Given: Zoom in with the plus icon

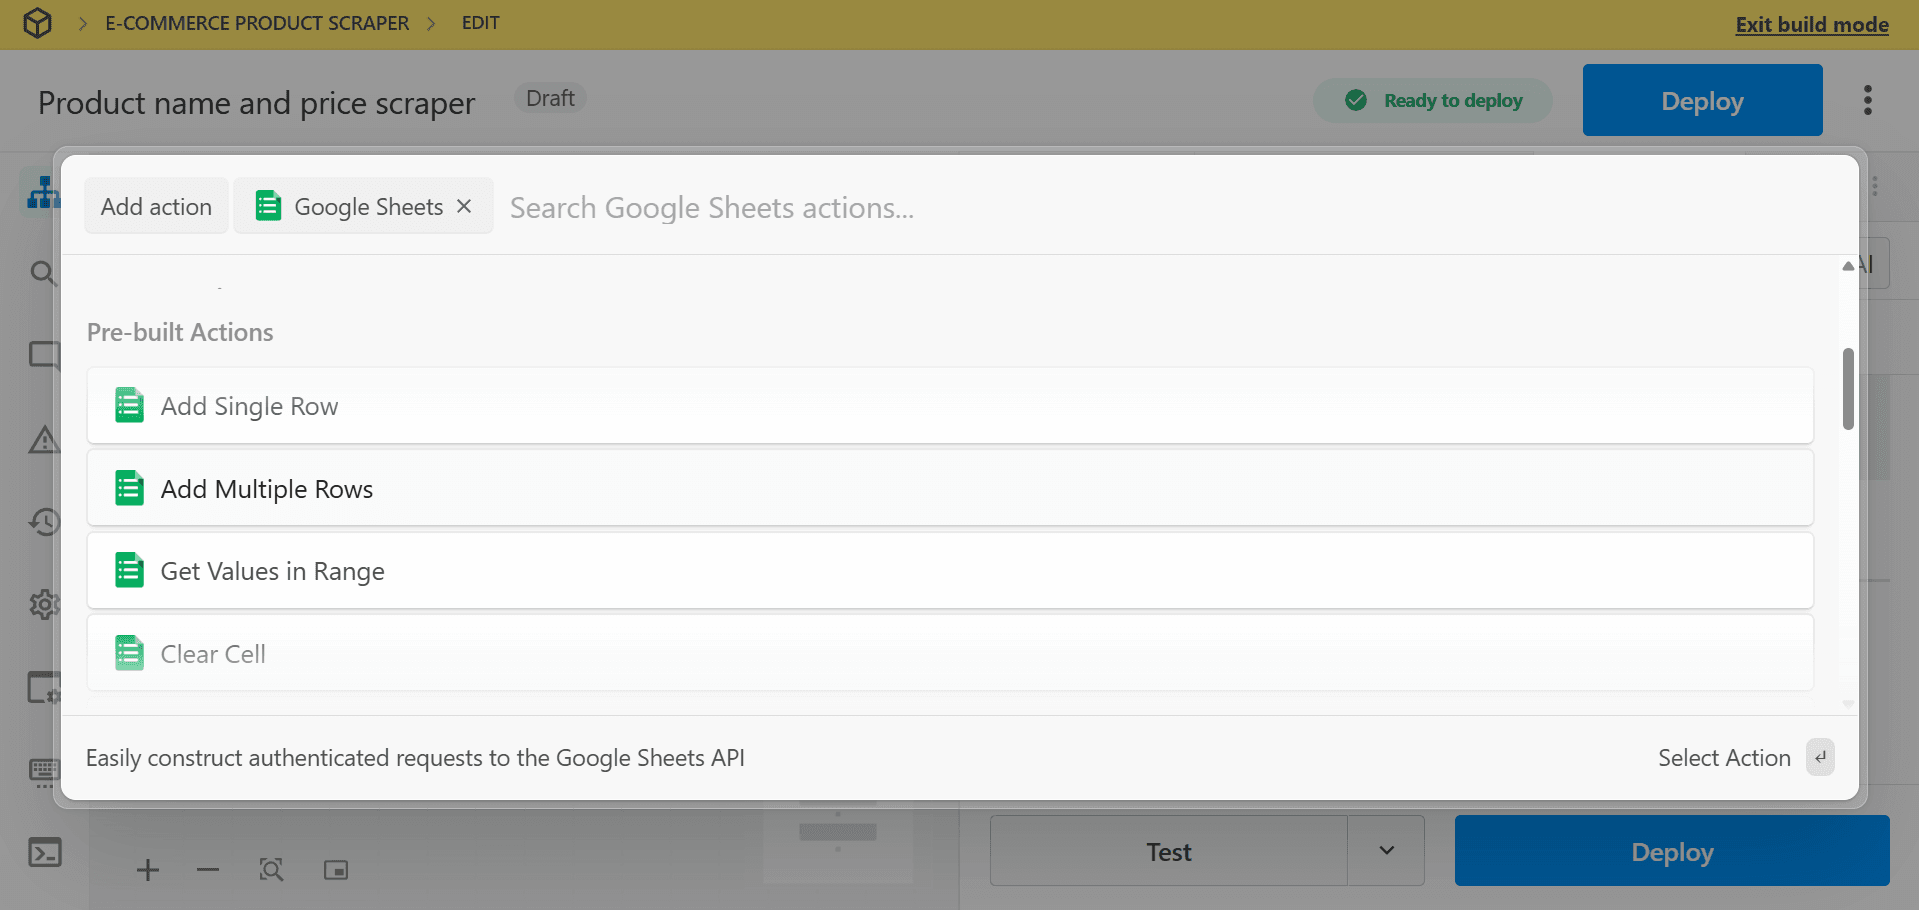Looking at the screenshot, I should pos(148,870).
